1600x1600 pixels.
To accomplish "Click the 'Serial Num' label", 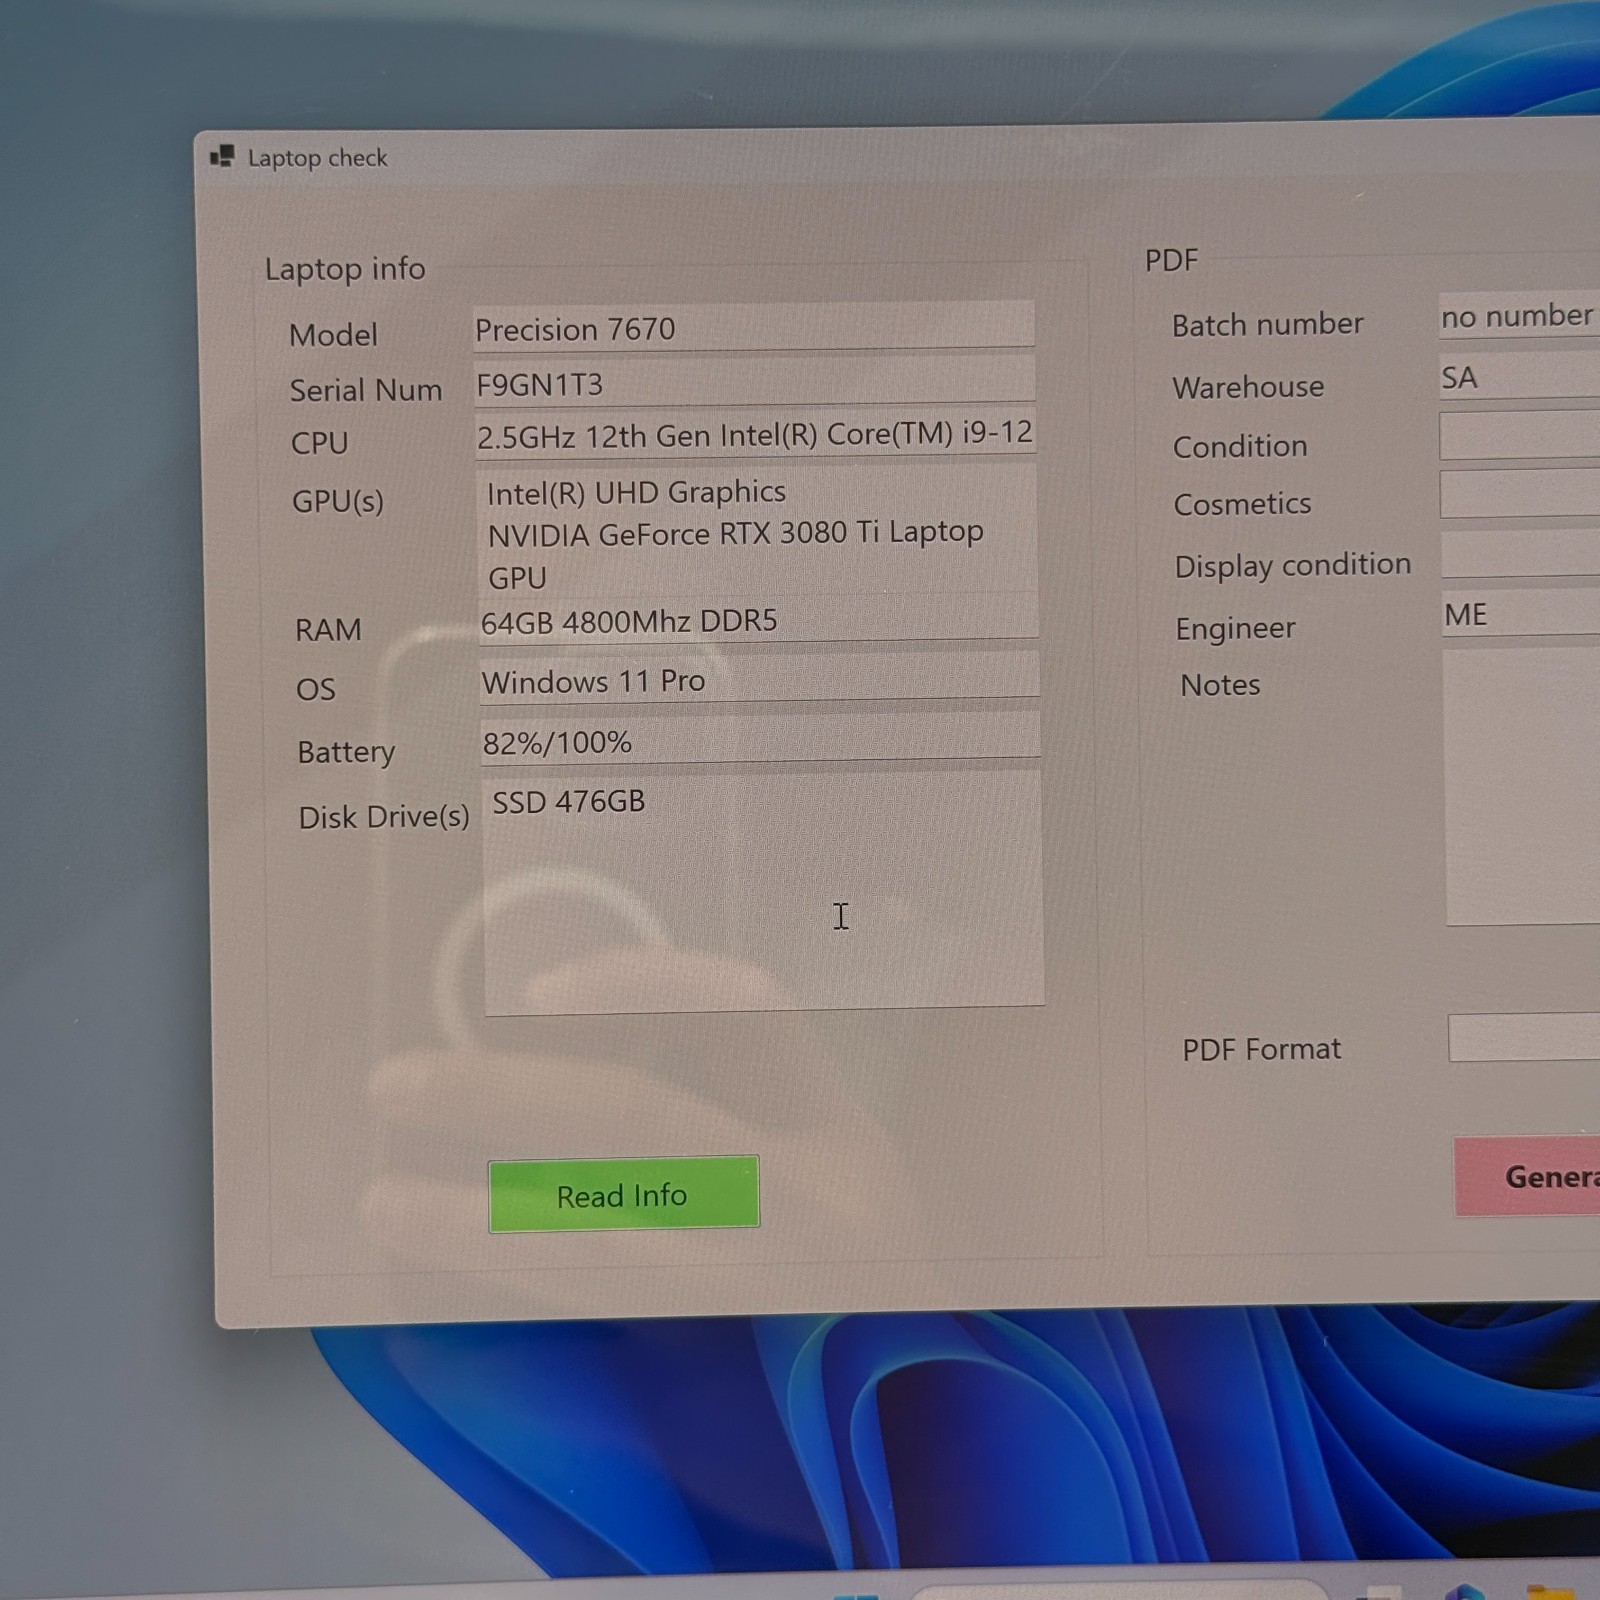I will click(x=365, y=389).
